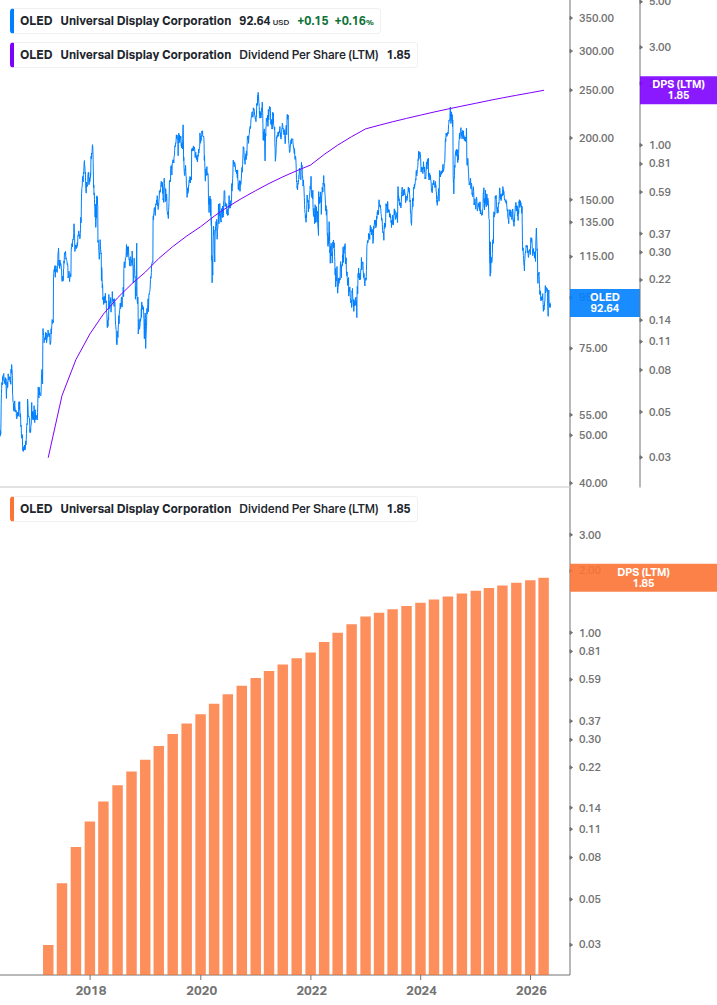
Task: Click the 2020 label on the time axis
Action: click(201, 991)
